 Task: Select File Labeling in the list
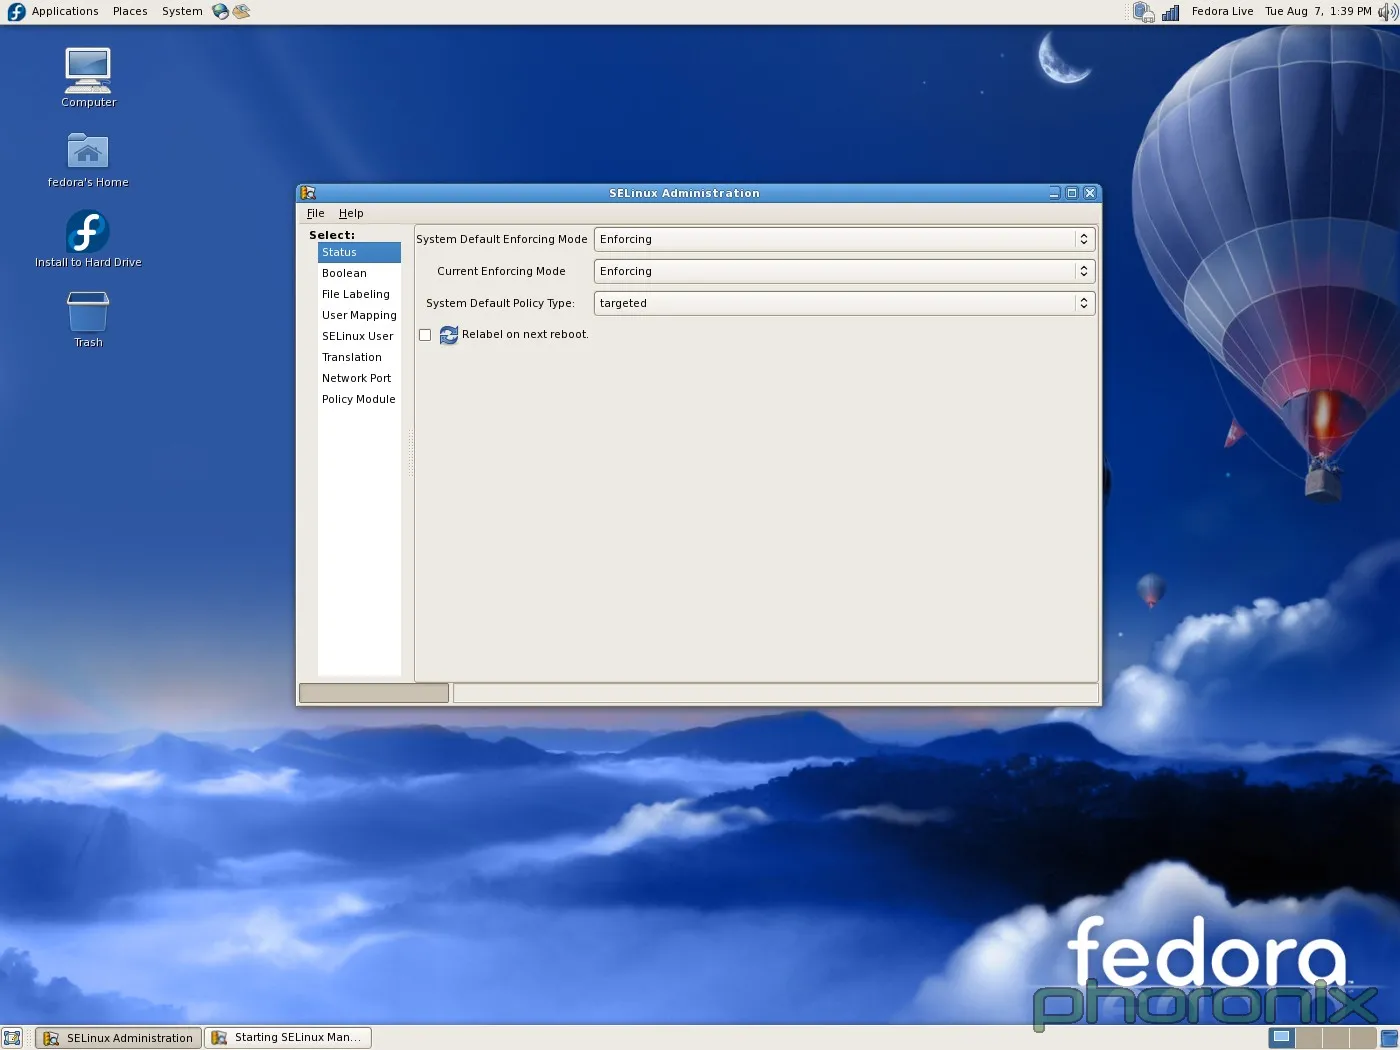(359, 294)
